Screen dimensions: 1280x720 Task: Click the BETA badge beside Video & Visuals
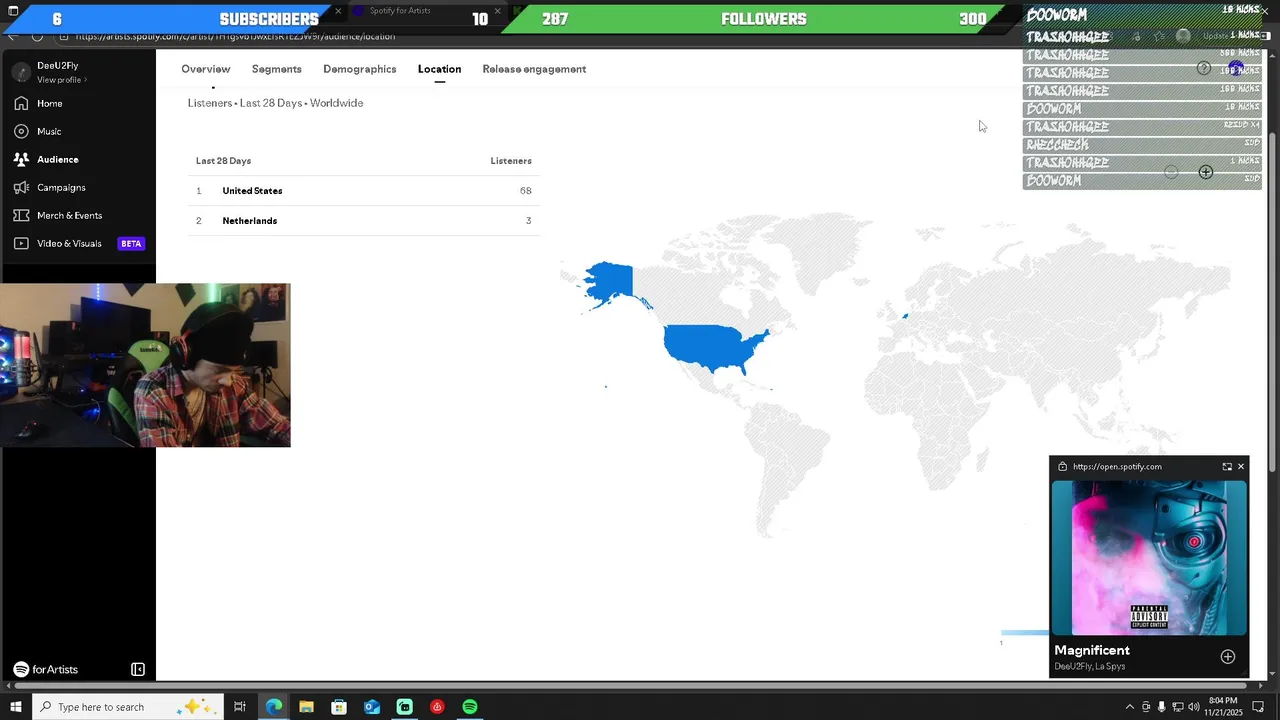point(131,244)
